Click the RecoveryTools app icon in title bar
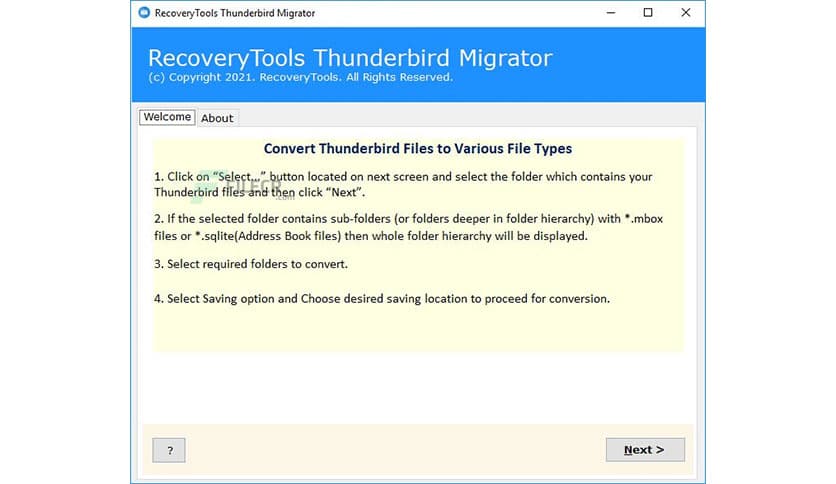 click(144, 12)
